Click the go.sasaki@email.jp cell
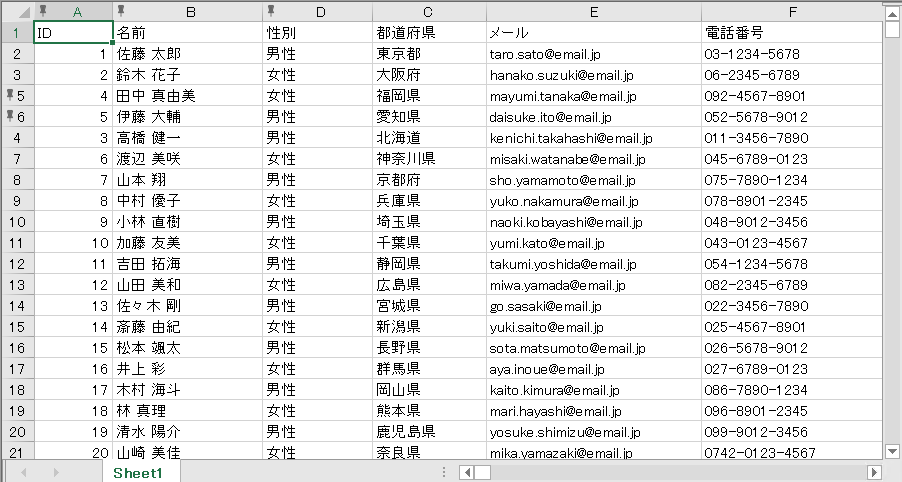Image resolution: width=902 pixels, height=482 pixels. tap(594, 305)
